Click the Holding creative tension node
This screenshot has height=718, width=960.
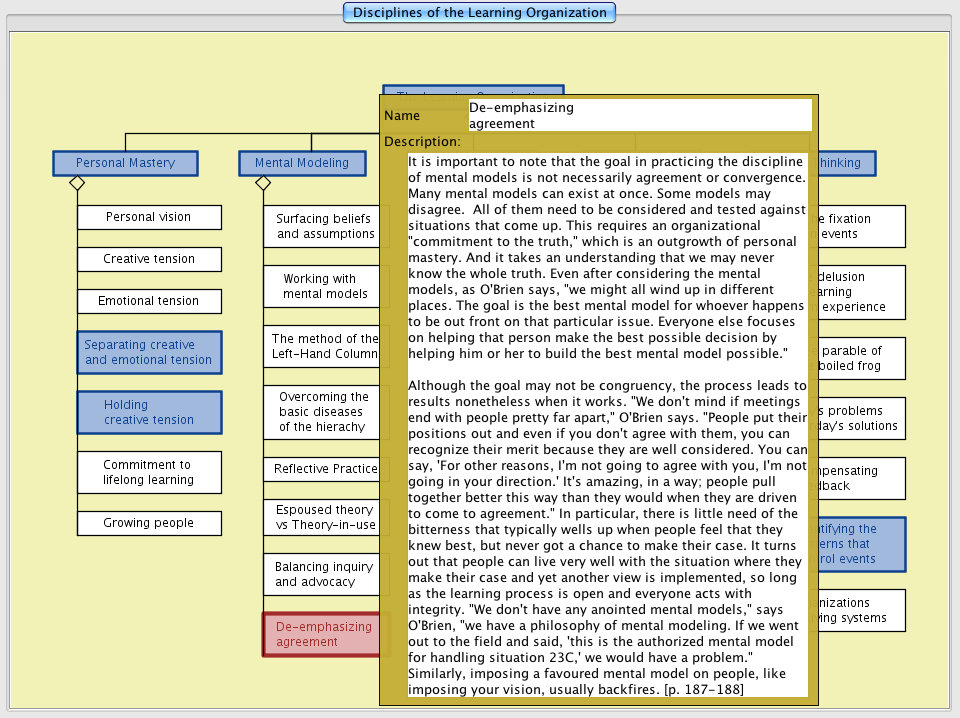[x=149, y=412]
